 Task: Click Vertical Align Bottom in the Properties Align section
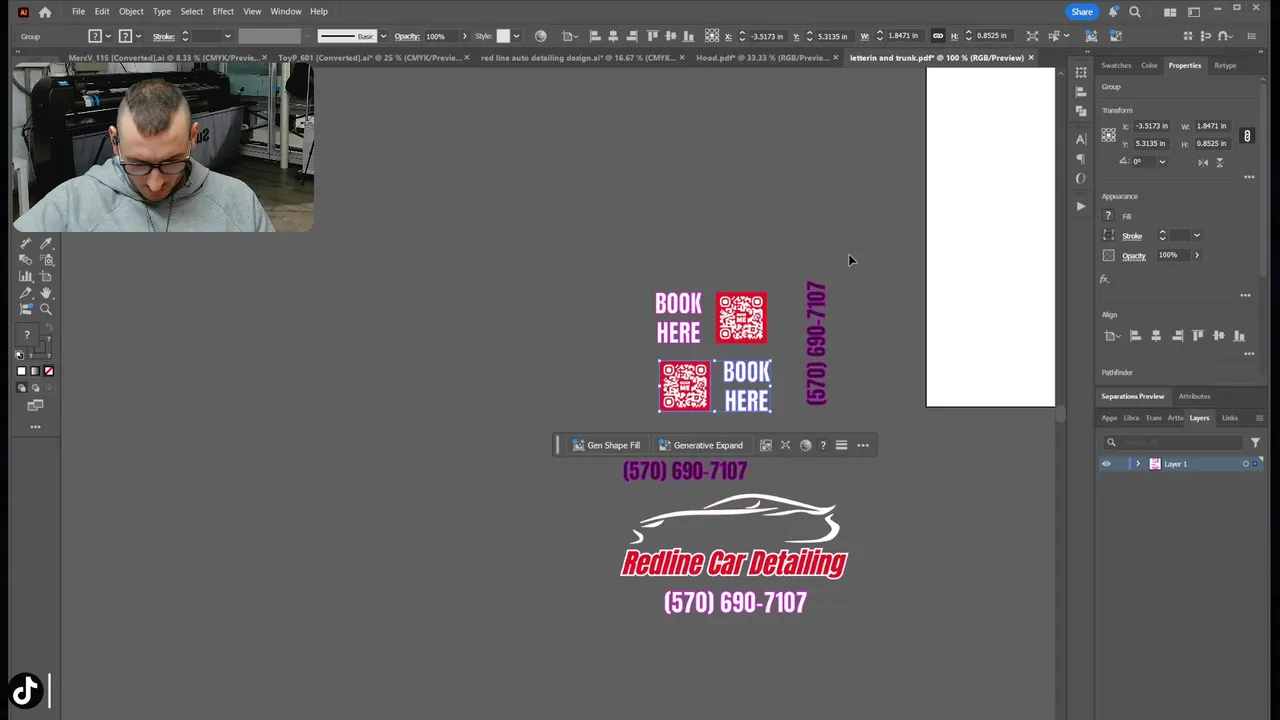pyautogui.click(x=1240, y=336)
